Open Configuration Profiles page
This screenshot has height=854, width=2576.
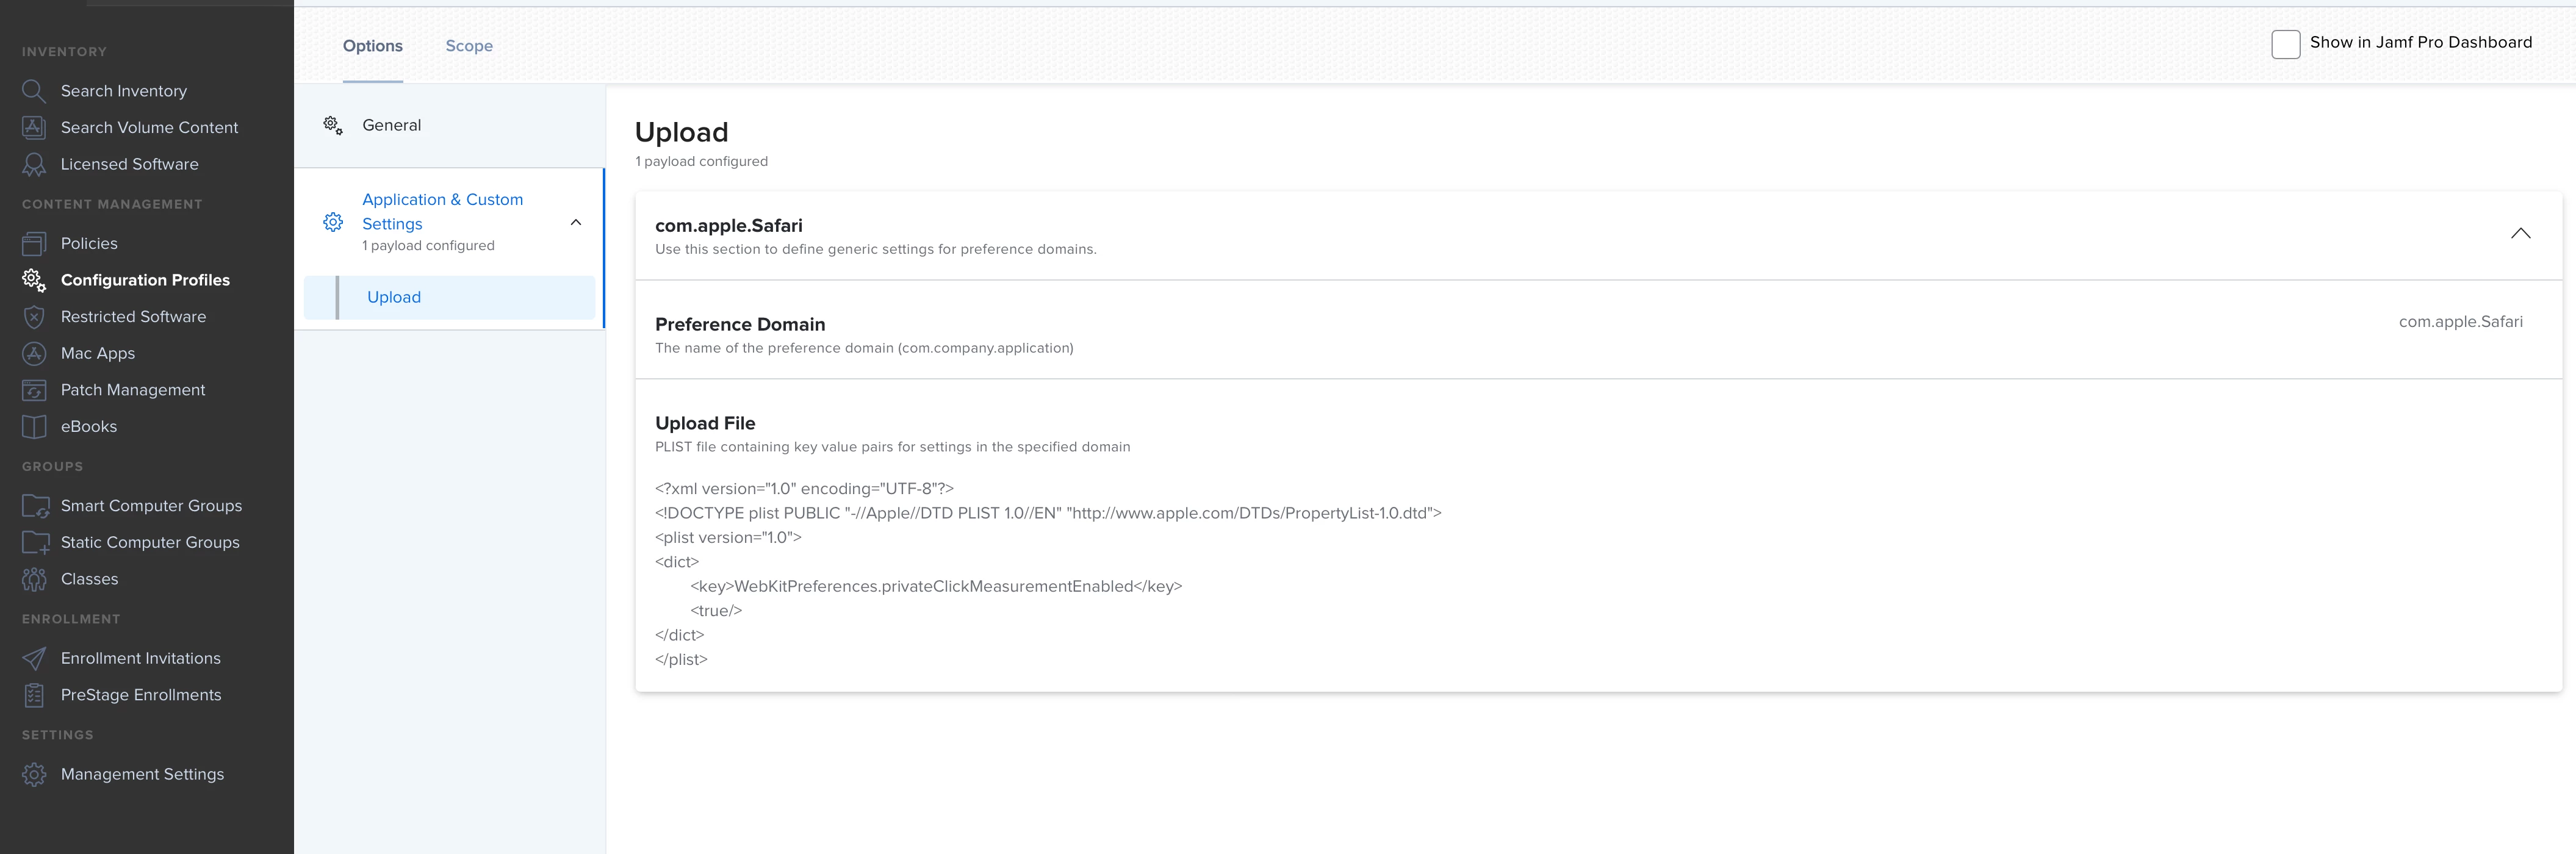145,280
